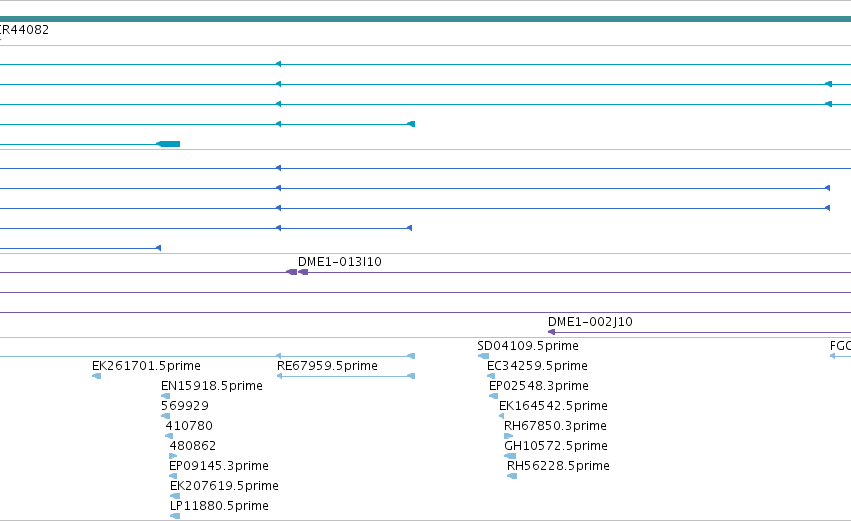Click the SD04109.5prime label
Image resolution: width=851 pixels, height=521 pixels.
(528, 346)
